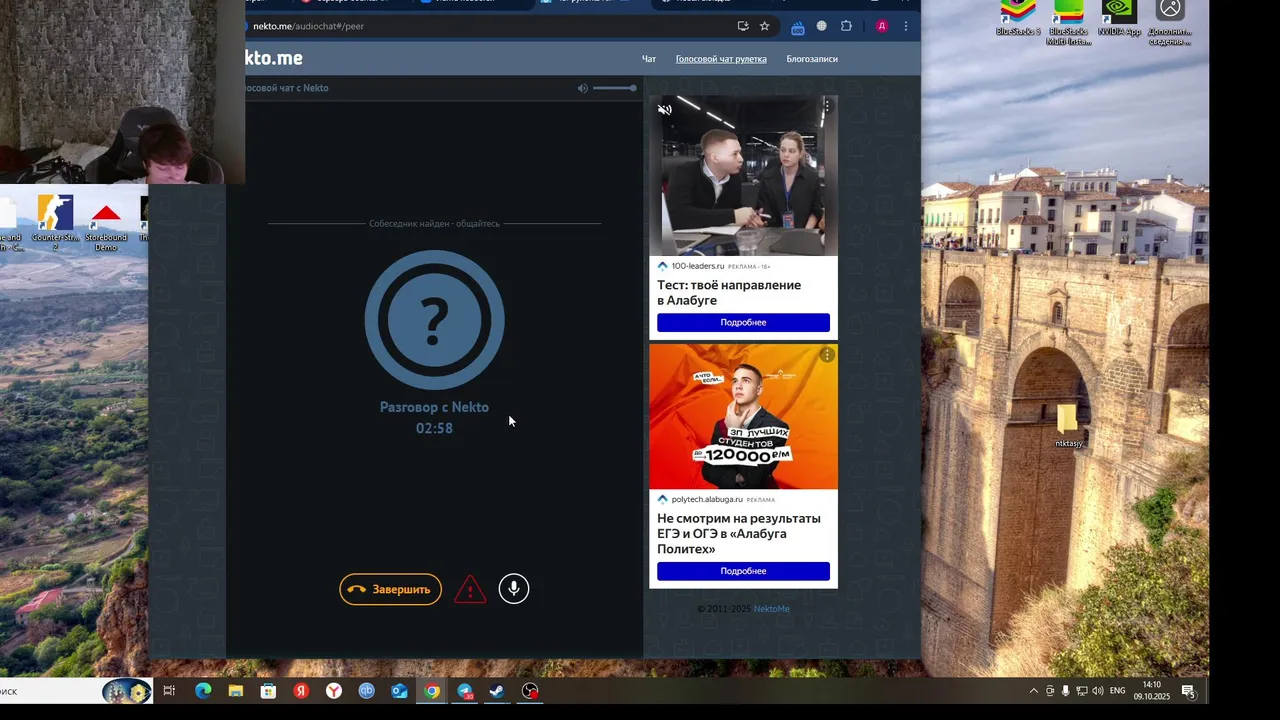Viewport: 1280px width, 720px height.
Task: Mute chat sound with the speaker icon
Action: 583,88
